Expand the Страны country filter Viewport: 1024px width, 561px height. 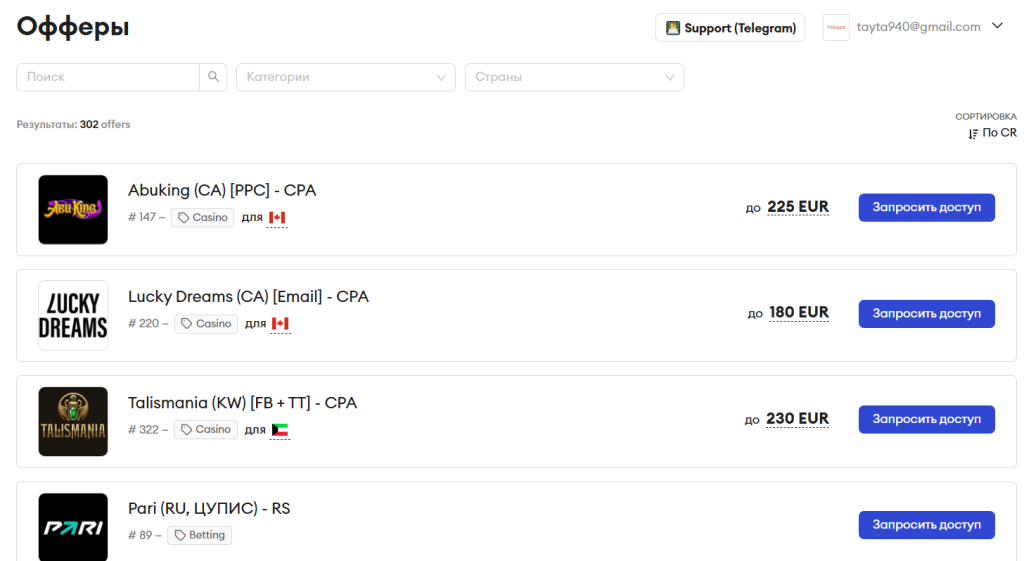[574, 77]
